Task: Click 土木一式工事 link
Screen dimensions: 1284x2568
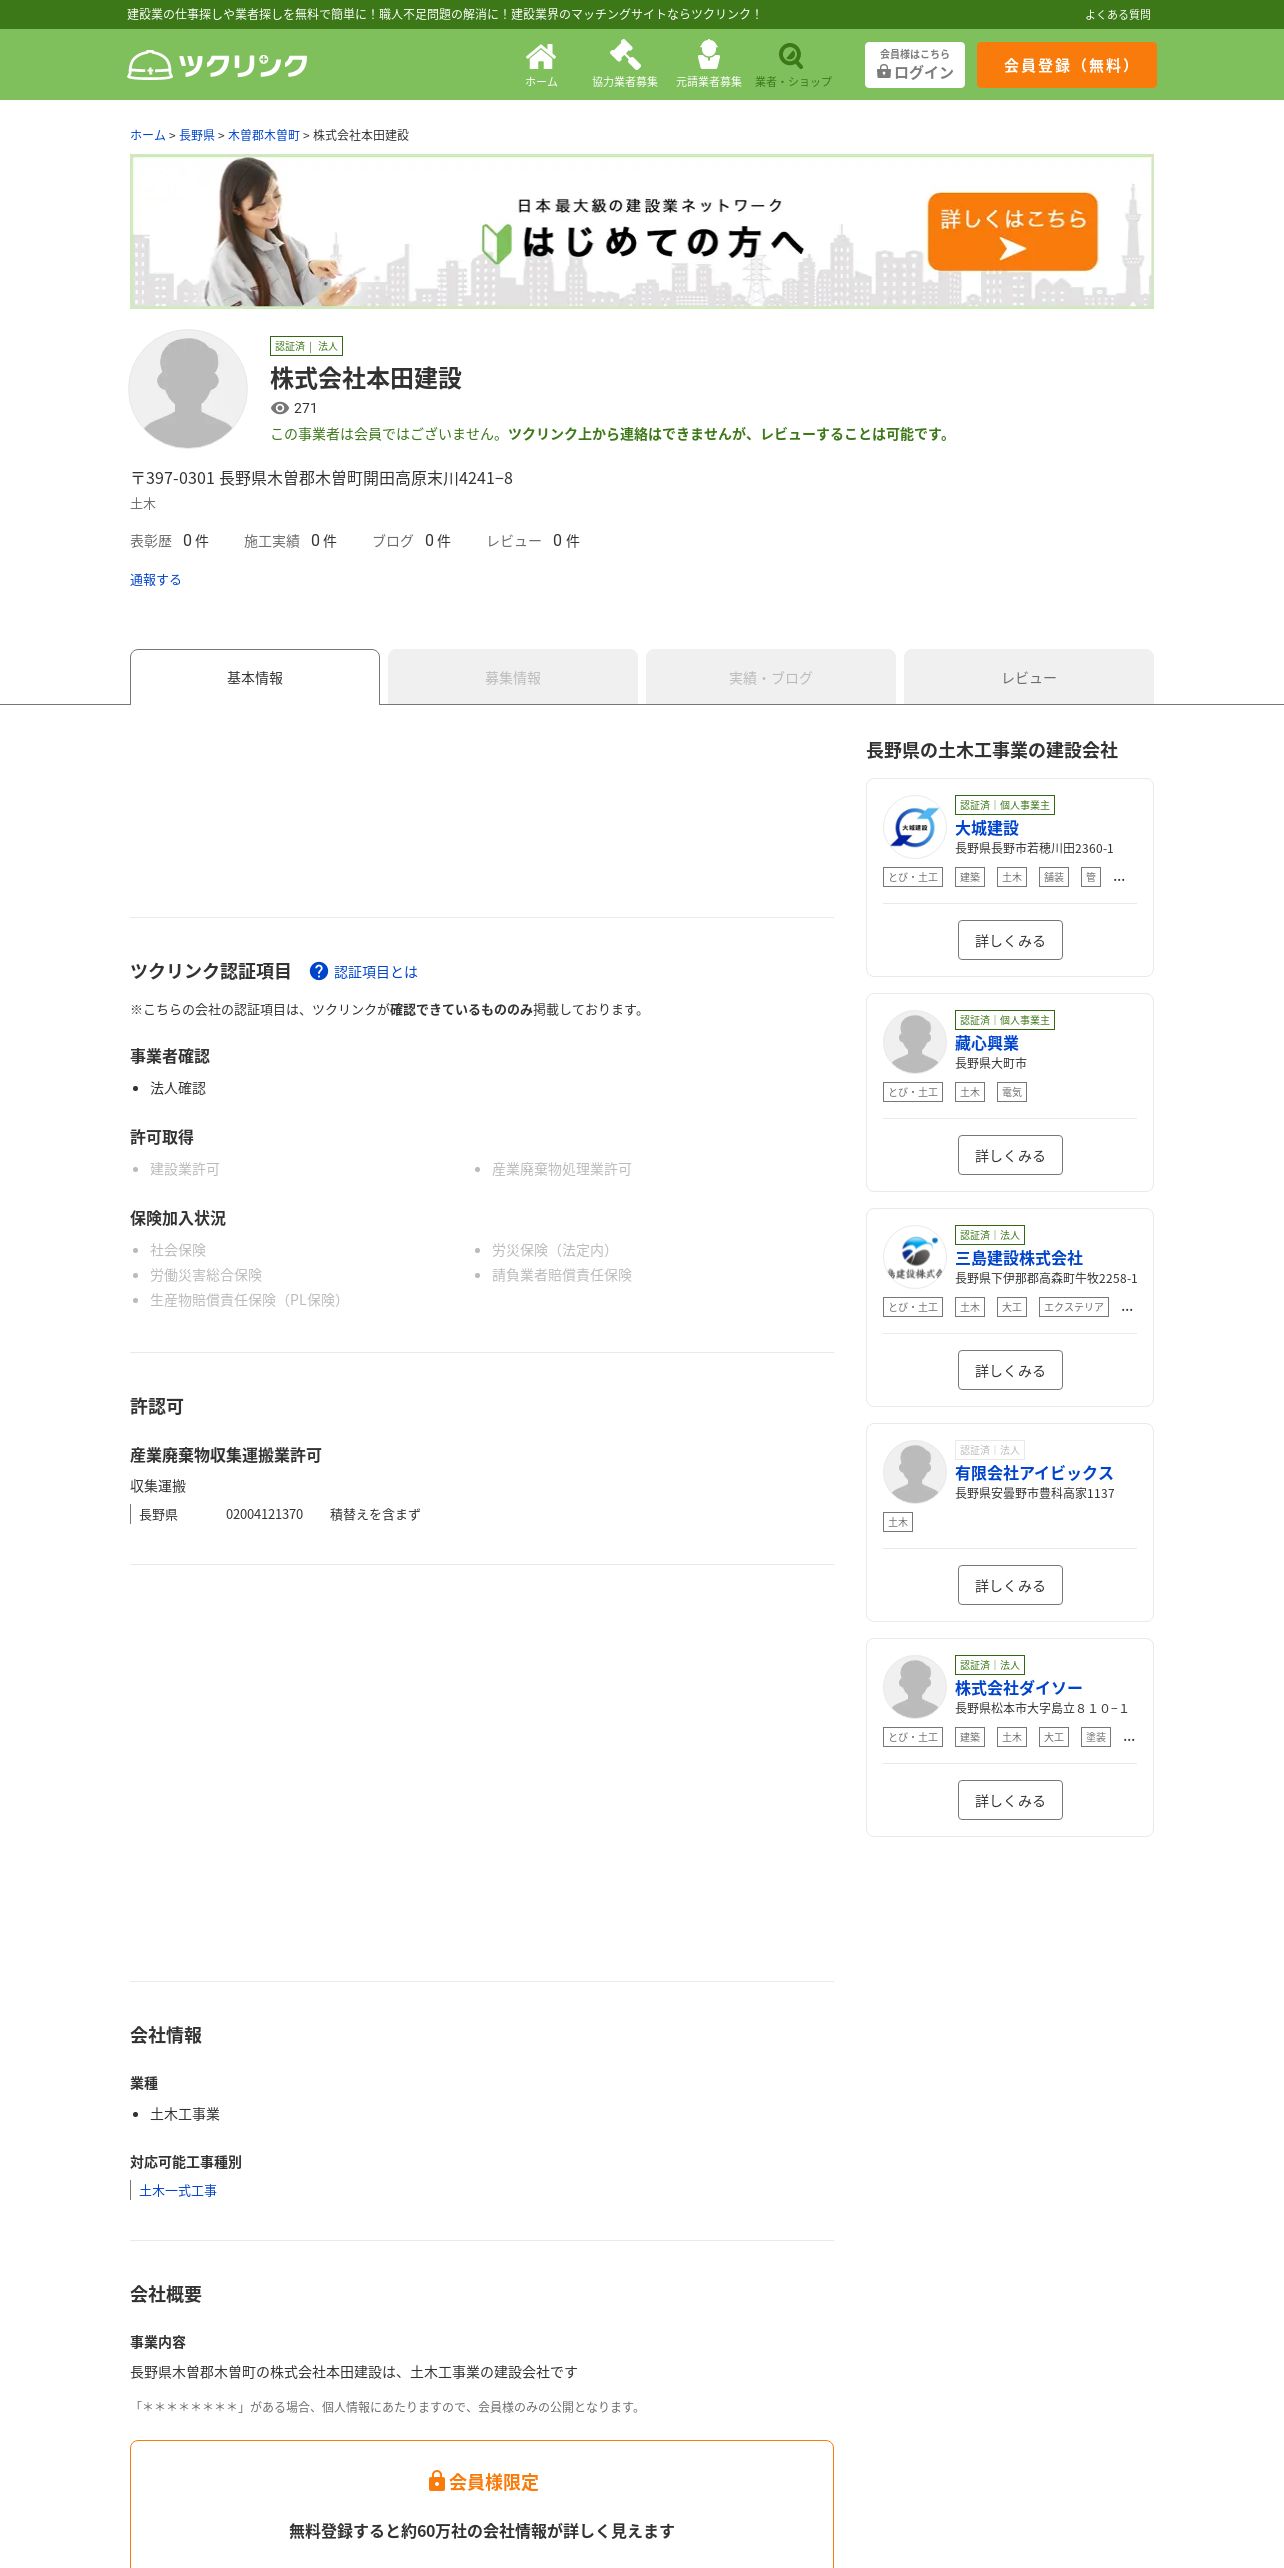Action: (178, 2191)
